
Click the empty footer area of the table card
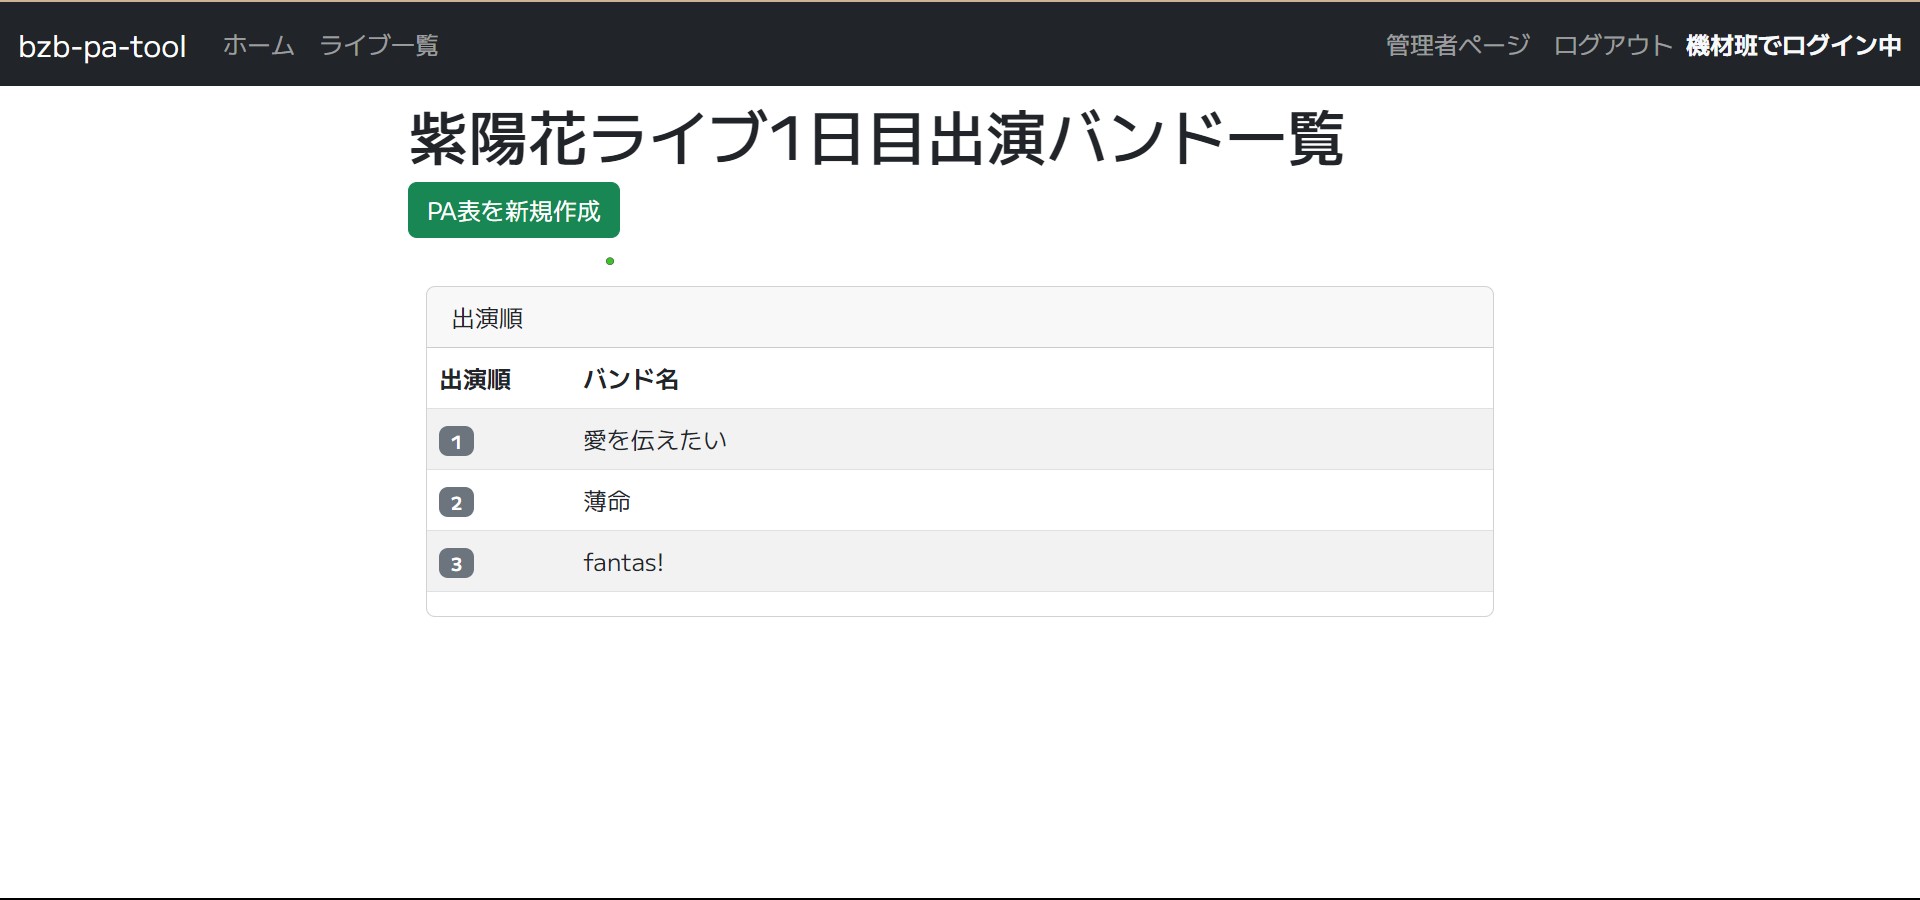coord(958,604)
